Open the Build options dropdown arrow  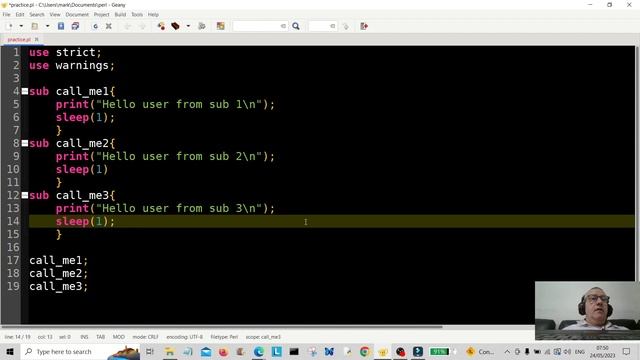188,26
